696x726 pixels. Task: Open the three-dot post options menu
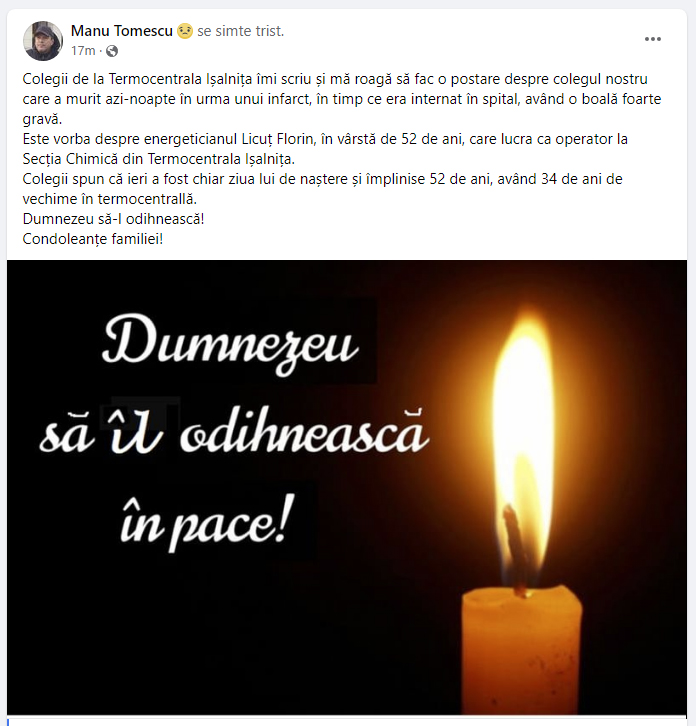pos(652,39)
